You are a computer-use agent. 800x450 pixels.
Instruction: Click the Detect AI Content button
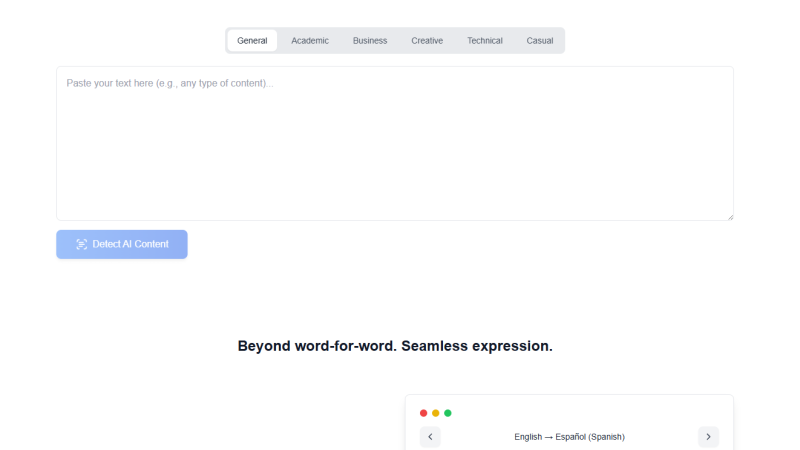coord(122,244)
